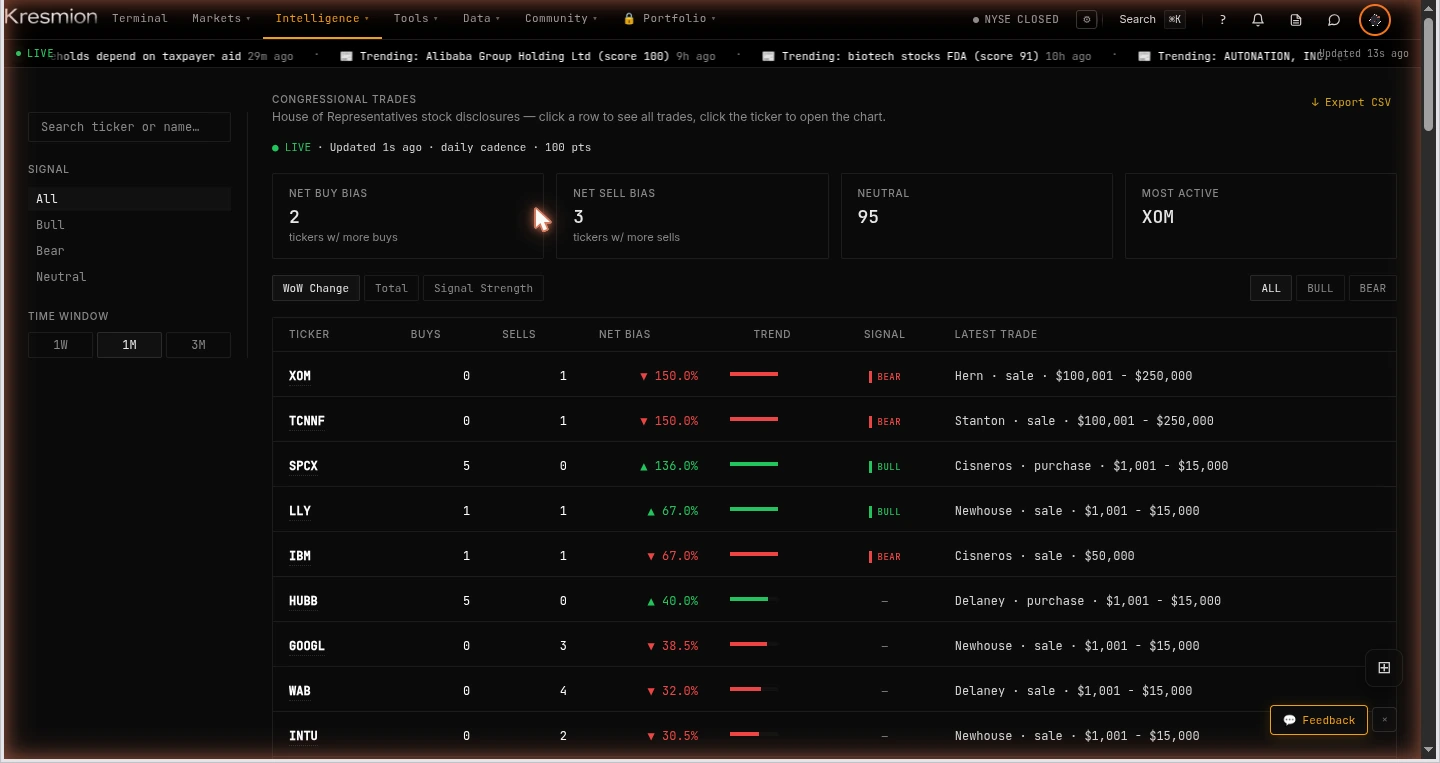
Task: Filter signals by Bear in sidebar
Action: pos(129,251)
